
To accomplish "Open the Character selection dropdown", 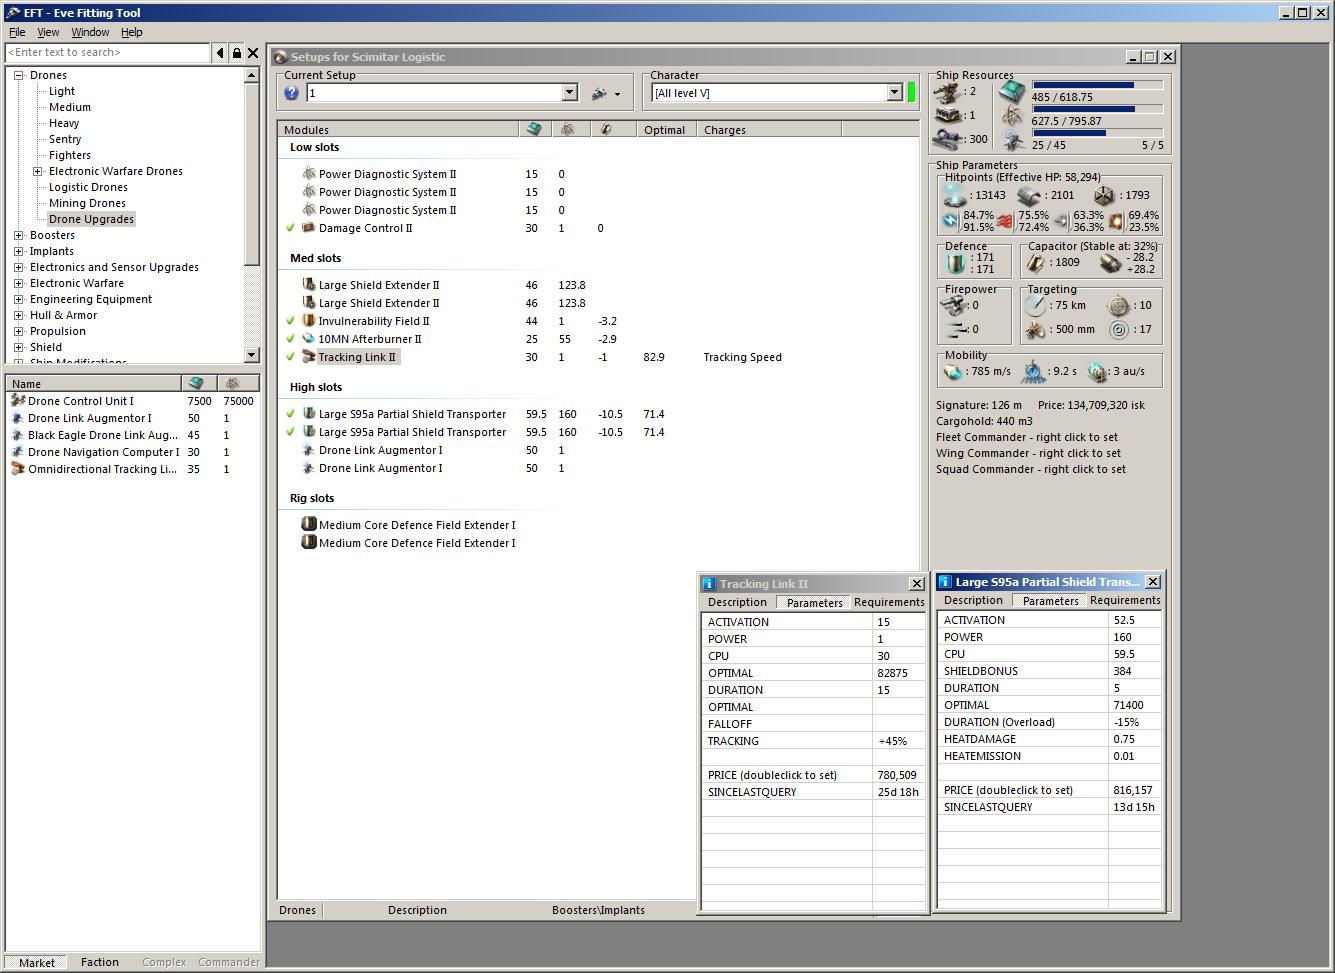I will tap(894, 93).
